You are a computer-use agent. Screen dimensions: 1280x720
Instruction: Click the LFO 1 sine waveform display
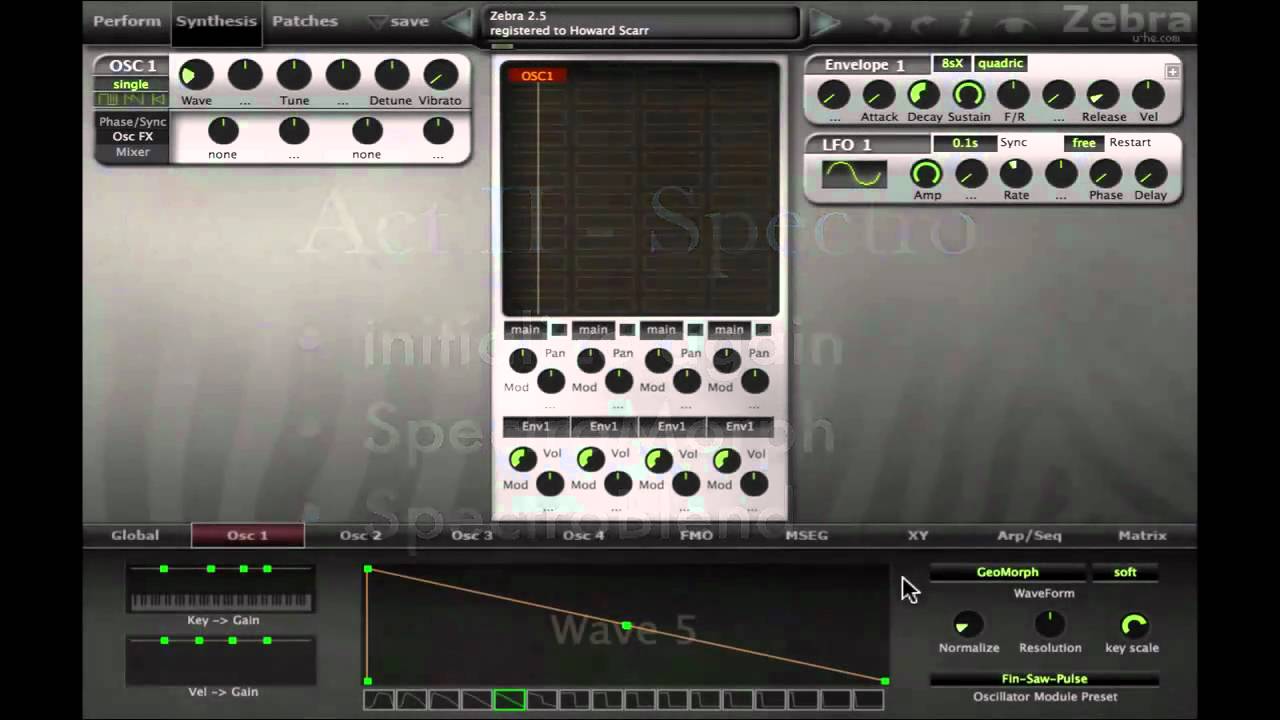coord(854,175)
